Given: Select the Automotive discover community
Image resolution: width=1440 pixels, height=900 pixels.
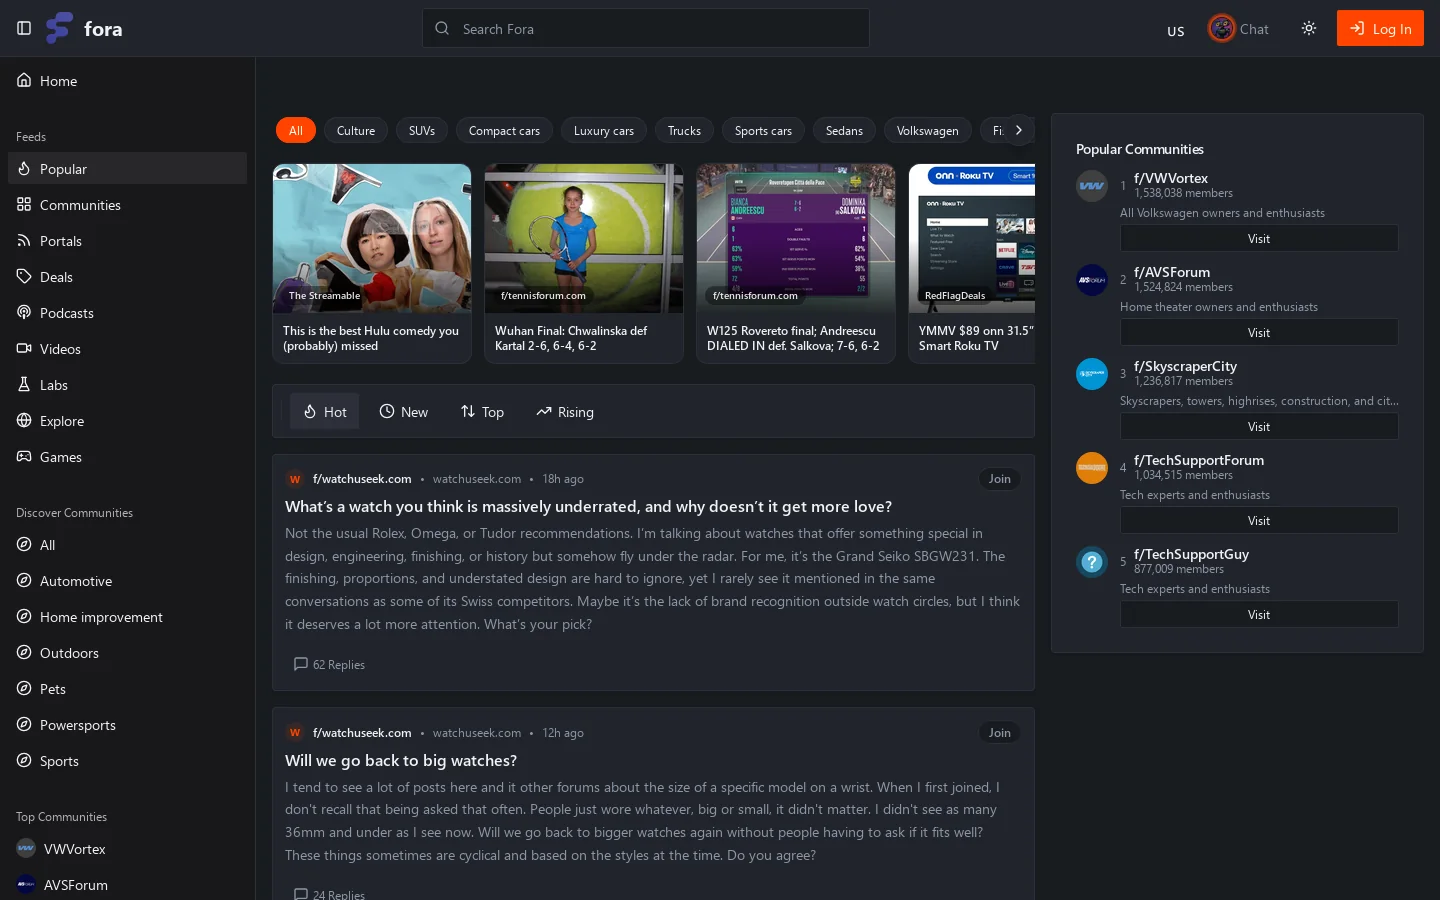Looking at the screenshot, I should pos(127,580).
